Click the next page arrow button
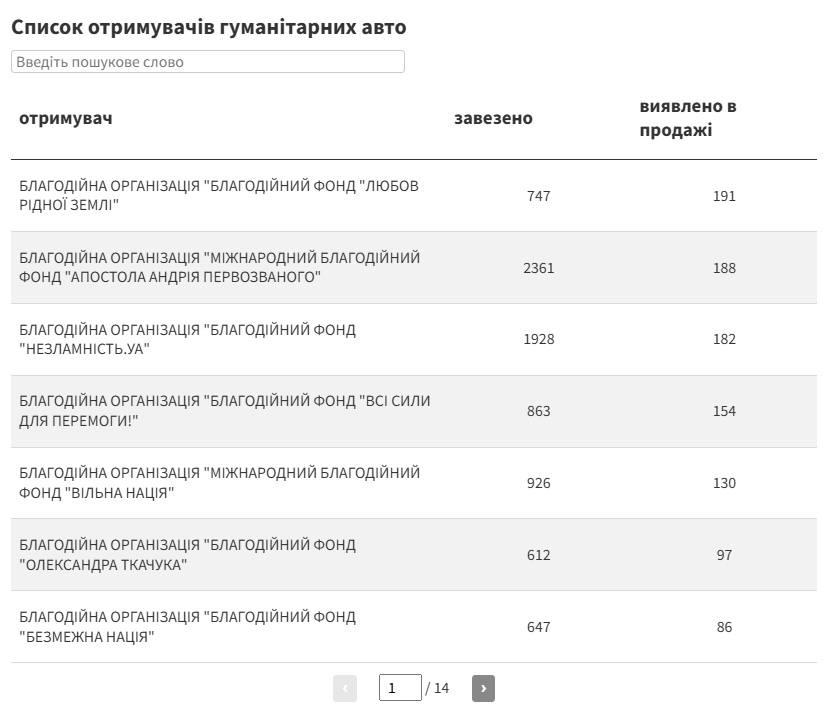The height and width of the screenshot is (715, 823). [483, 688]
